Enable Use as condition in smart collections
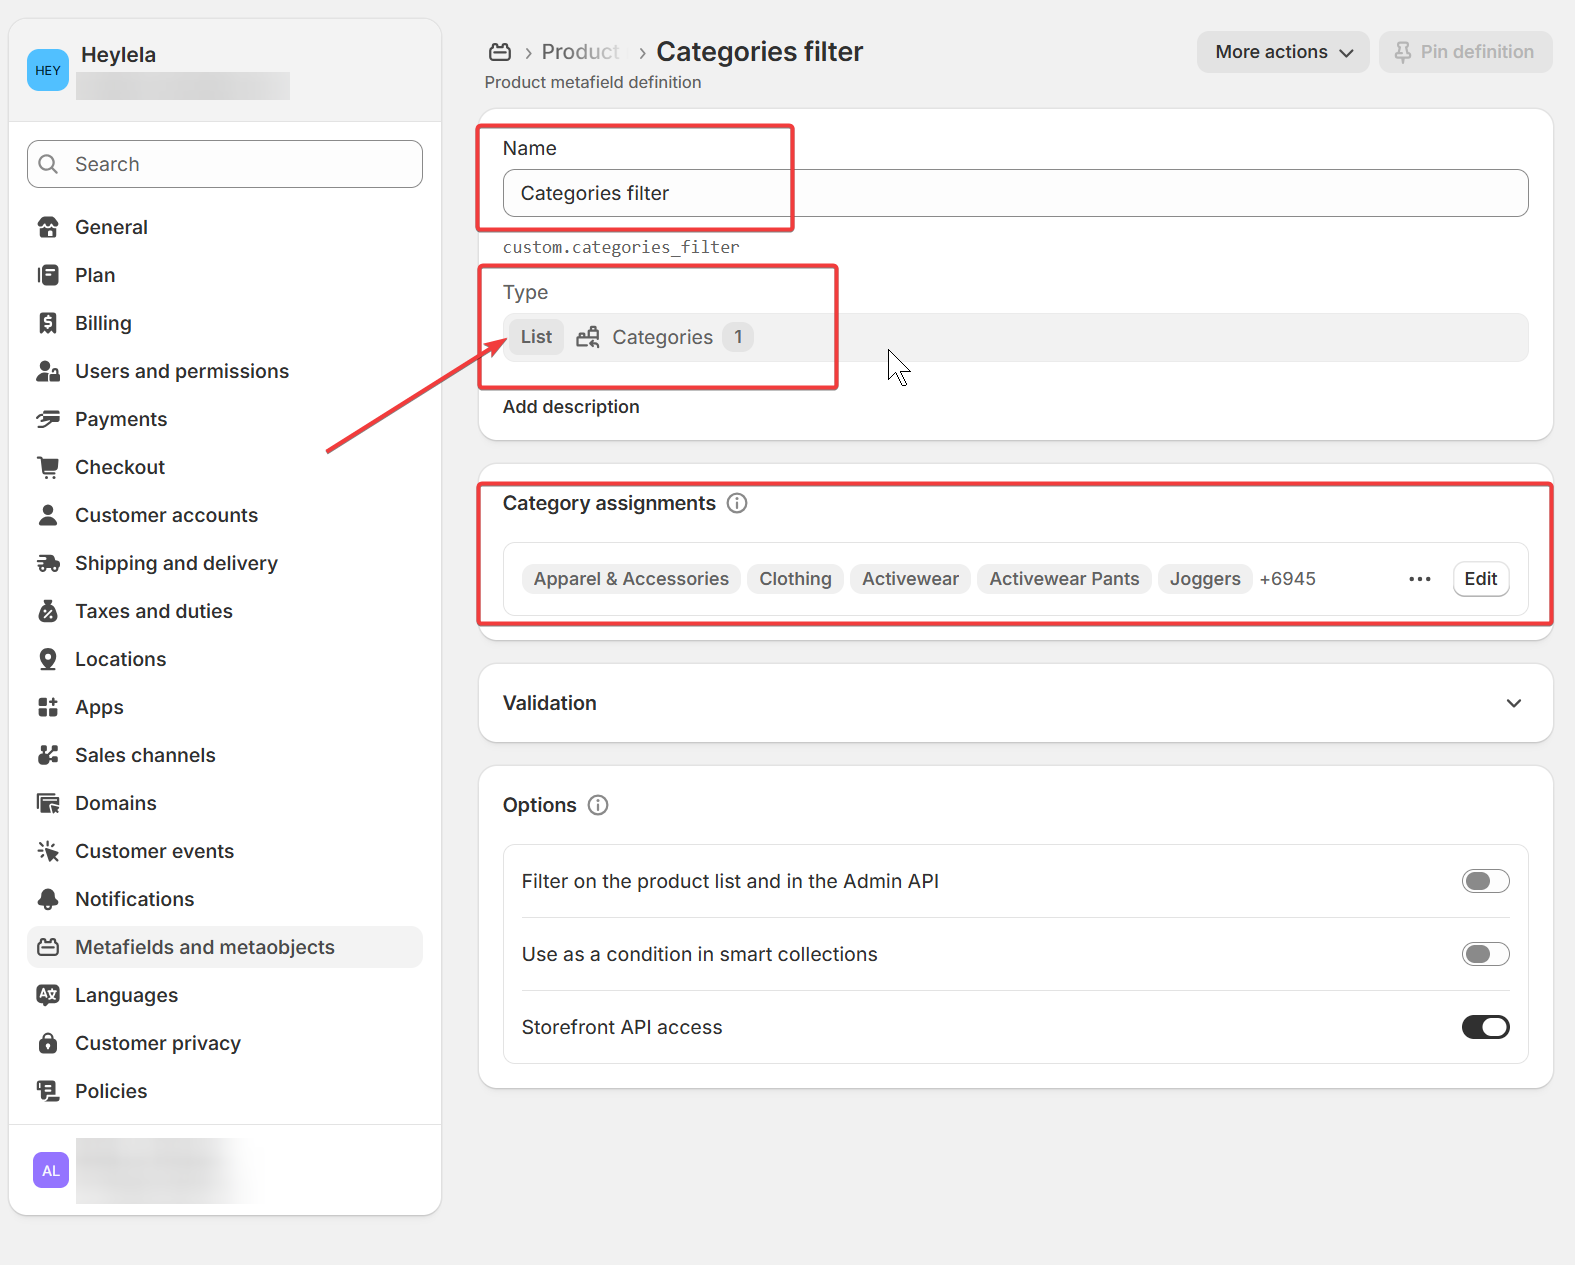The height and width of the screenshot is (1265, 1575). [1485, 954]
